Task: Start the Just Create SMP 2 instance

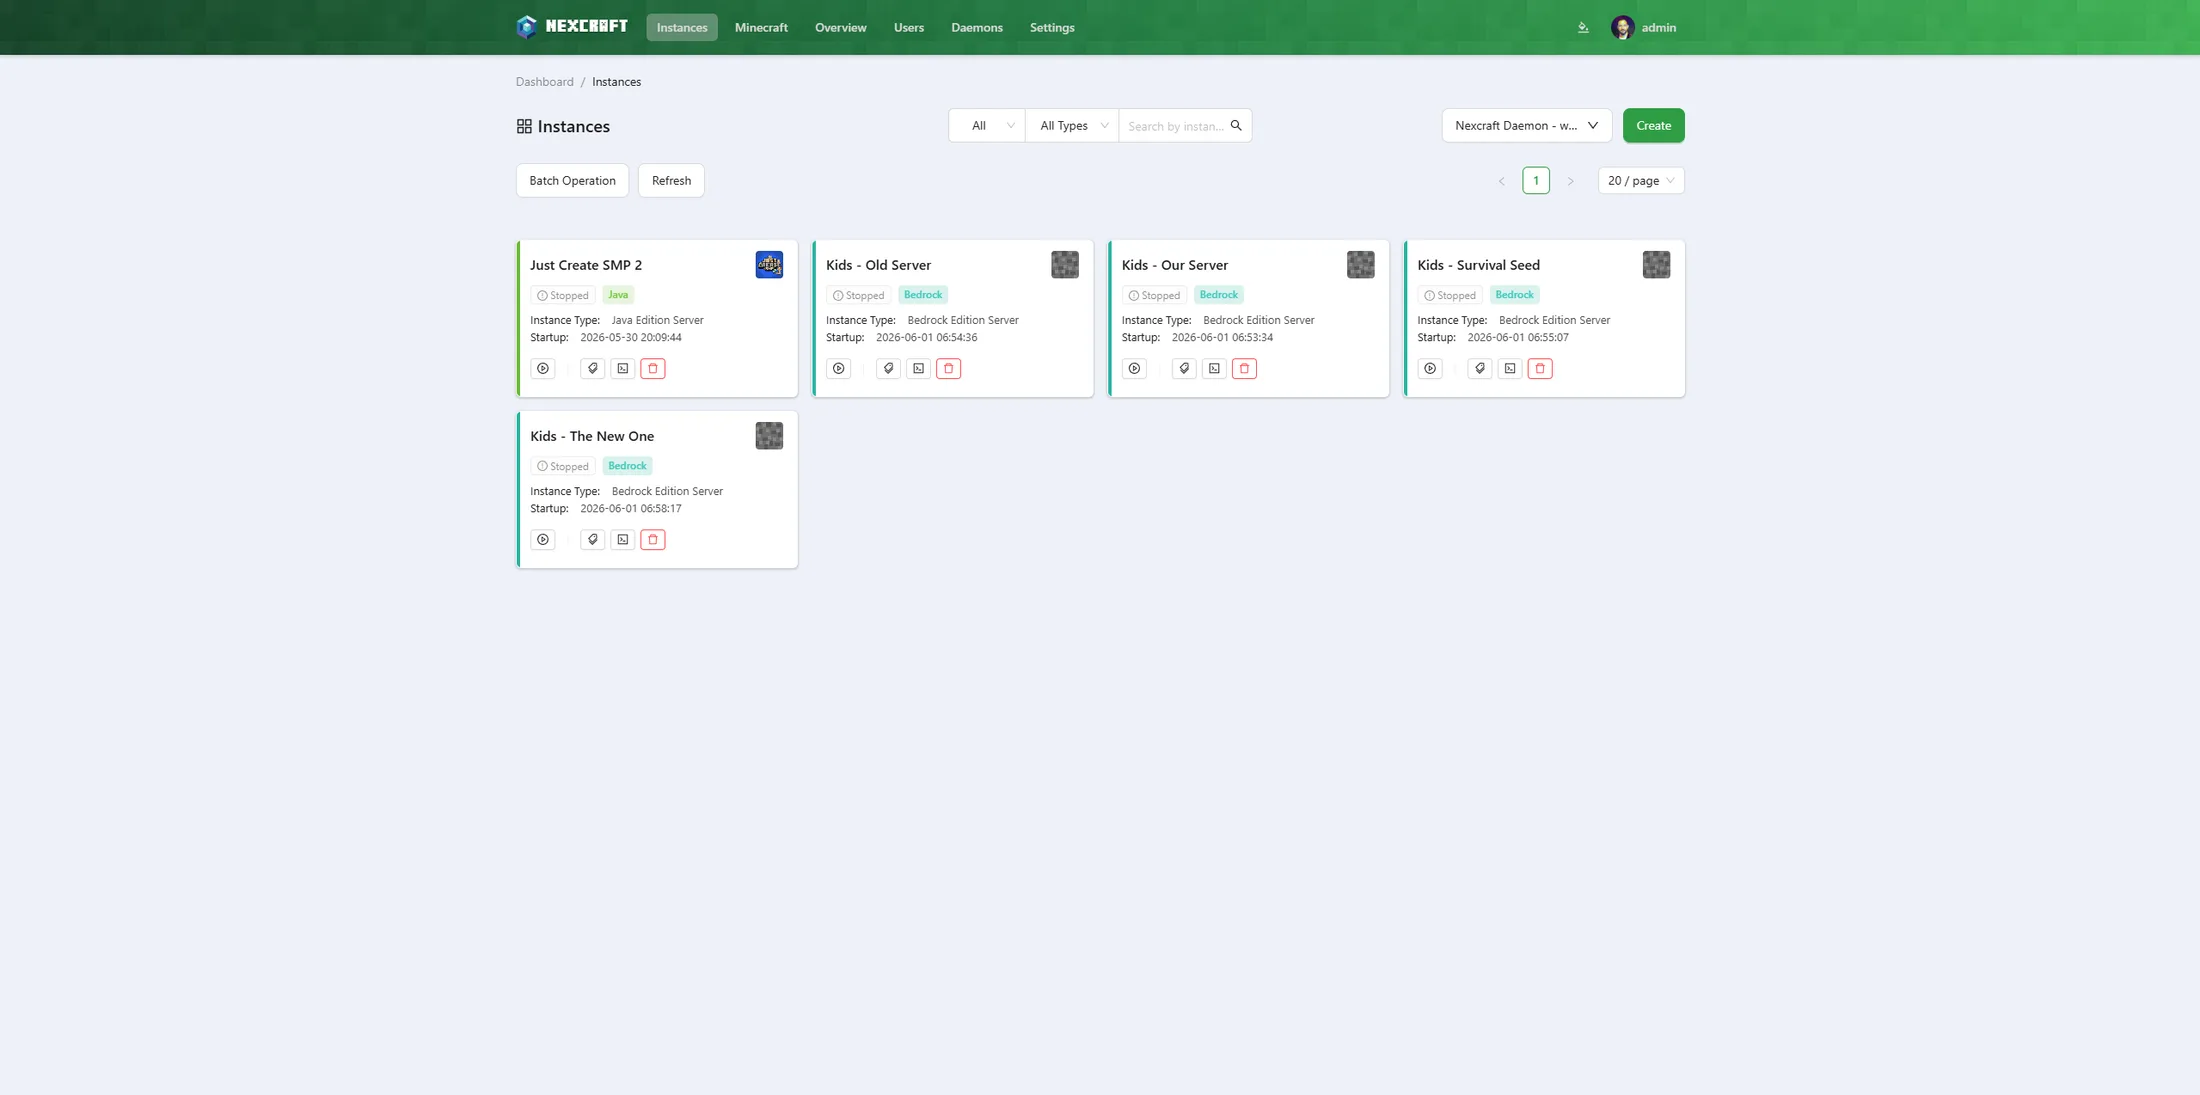Action: point(543,368)
